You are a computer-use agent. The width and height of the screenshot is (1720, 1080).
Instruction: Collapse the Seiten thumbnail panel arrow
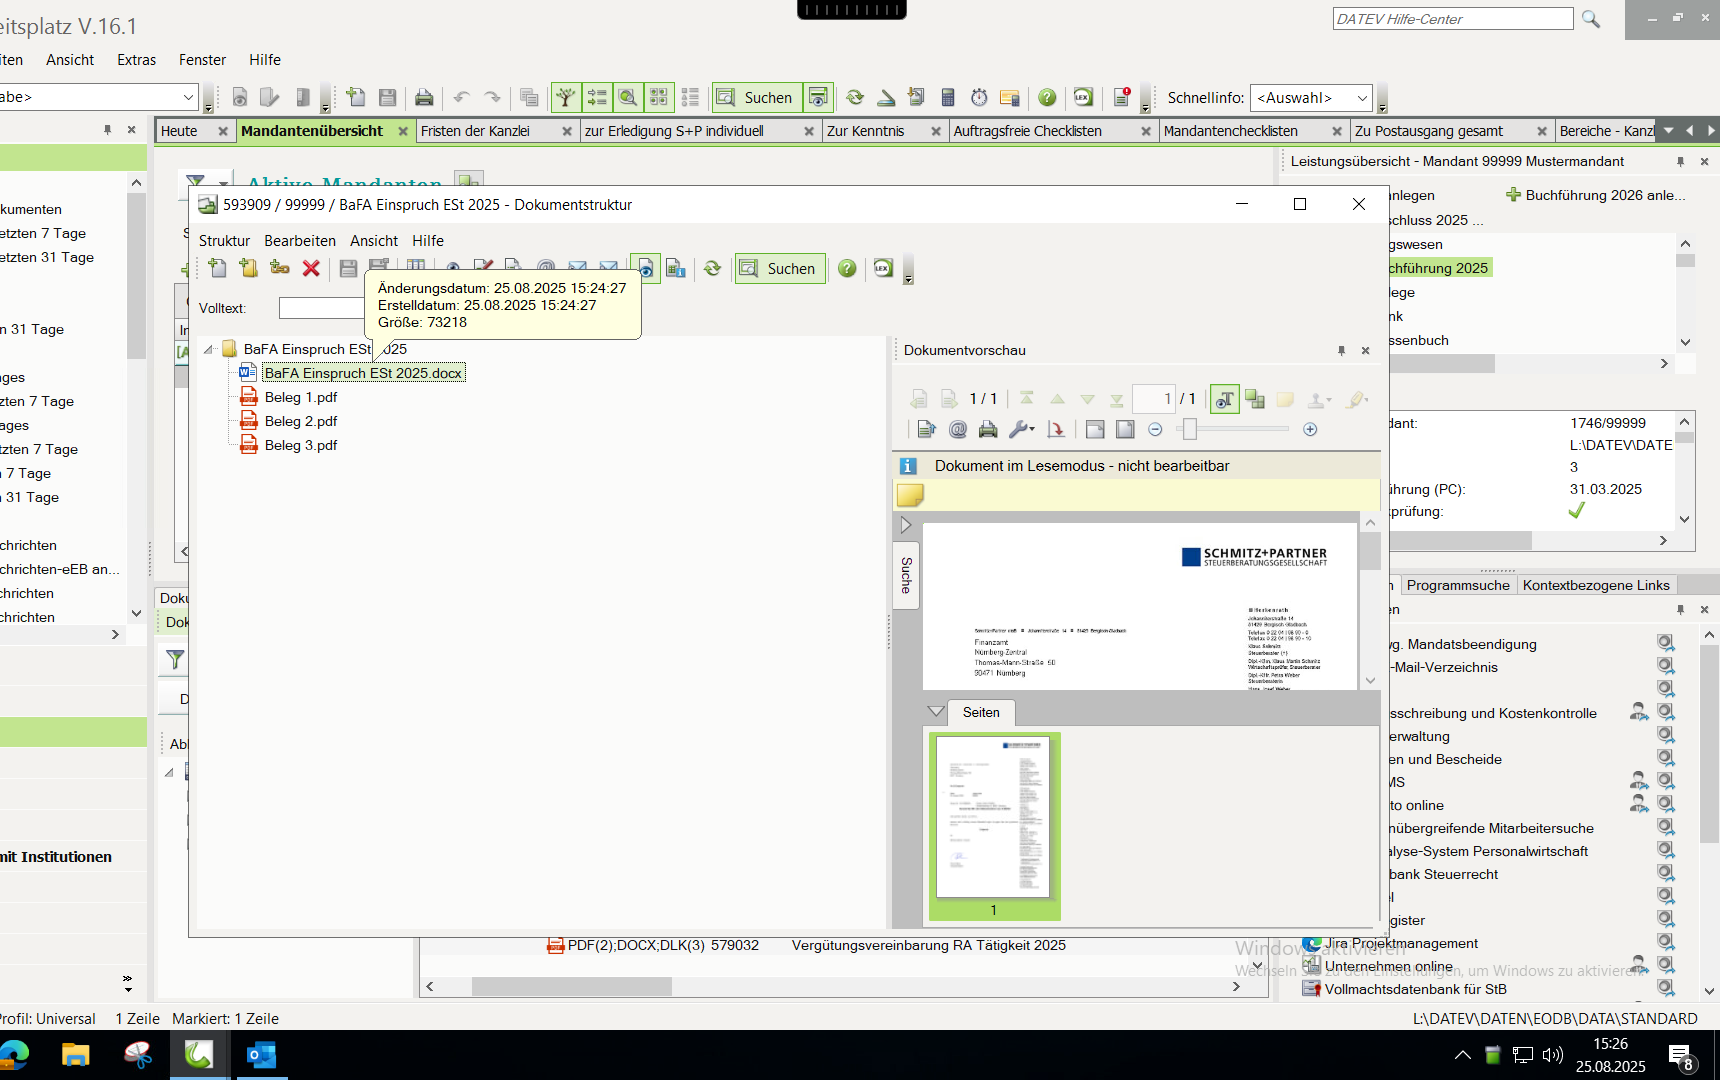[936, 712]
